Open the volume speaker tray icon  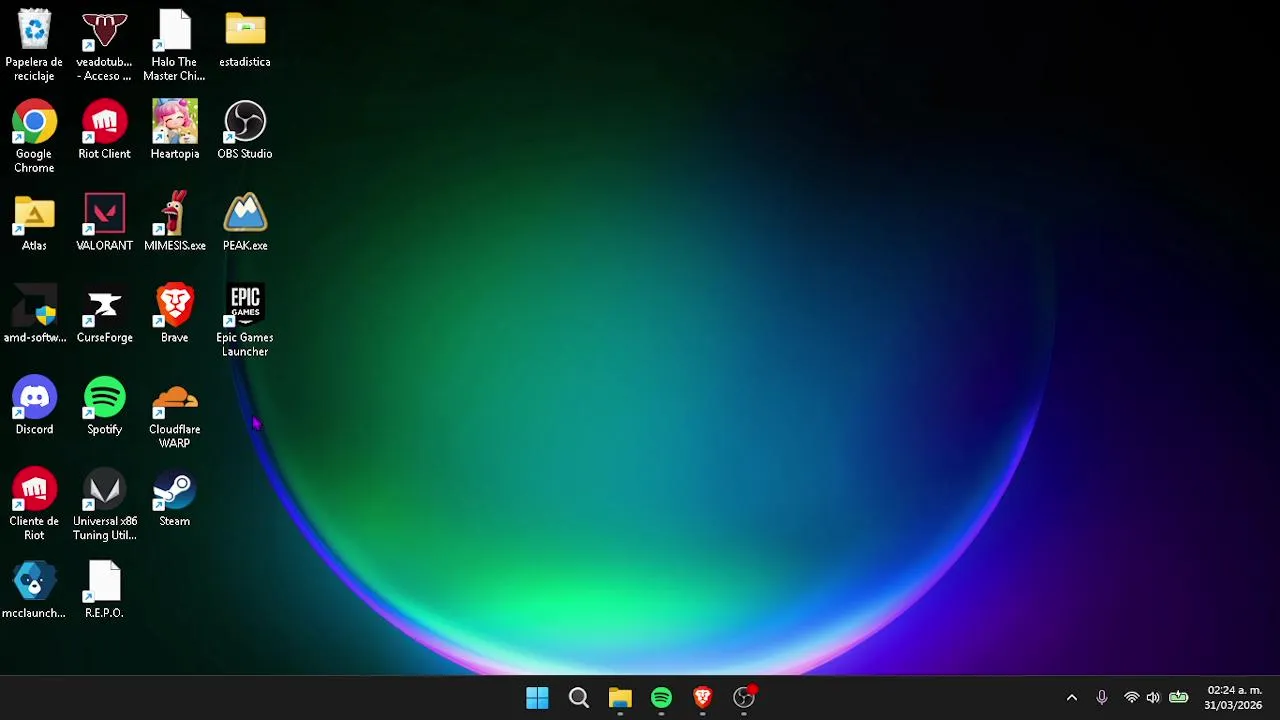1153,698
